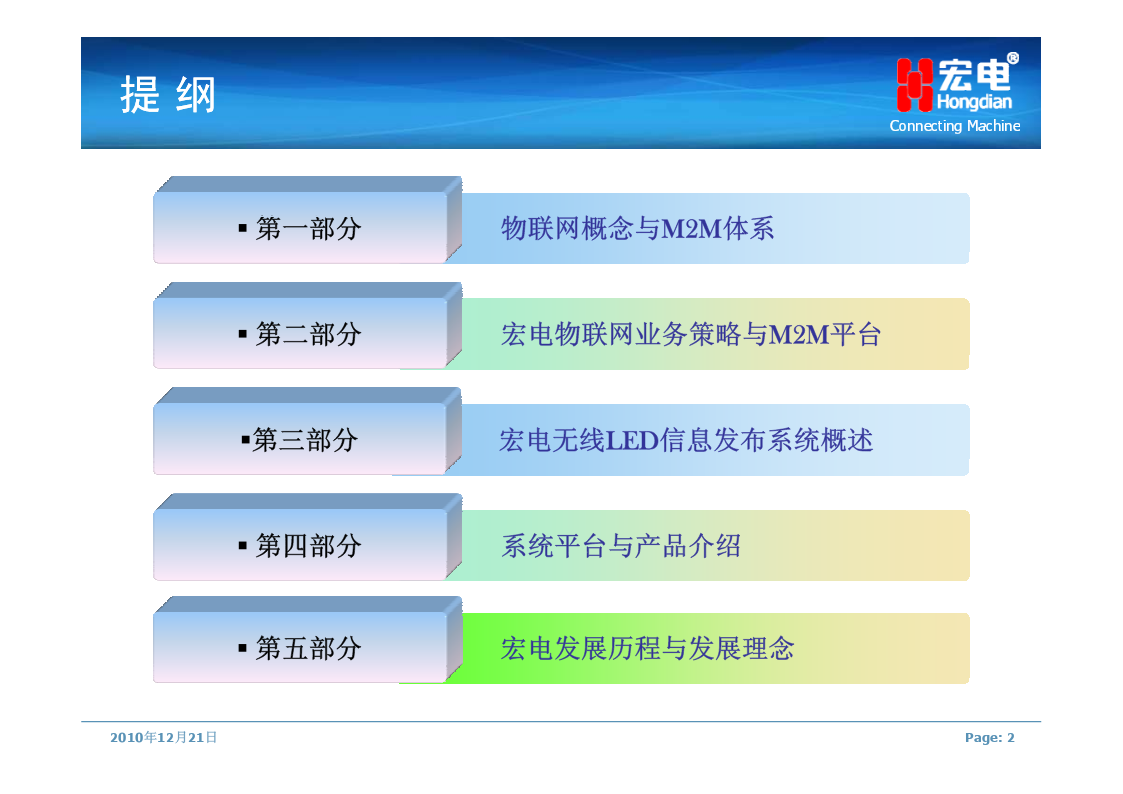Image resolution: width=1123 pixels, height=794 pixels.
Task: Open 物联网概念与M2M体系 section
Action: tap(637, 229)
